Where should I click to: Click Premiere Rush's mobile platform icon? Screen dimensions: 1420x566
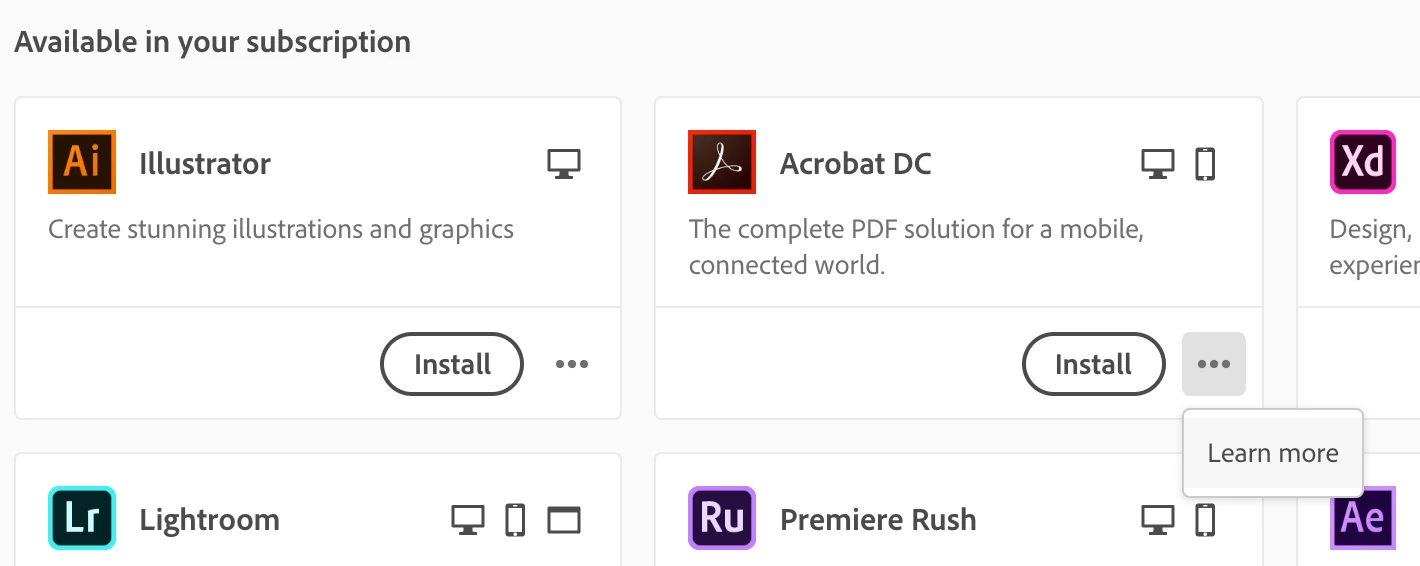point(1206,520)
